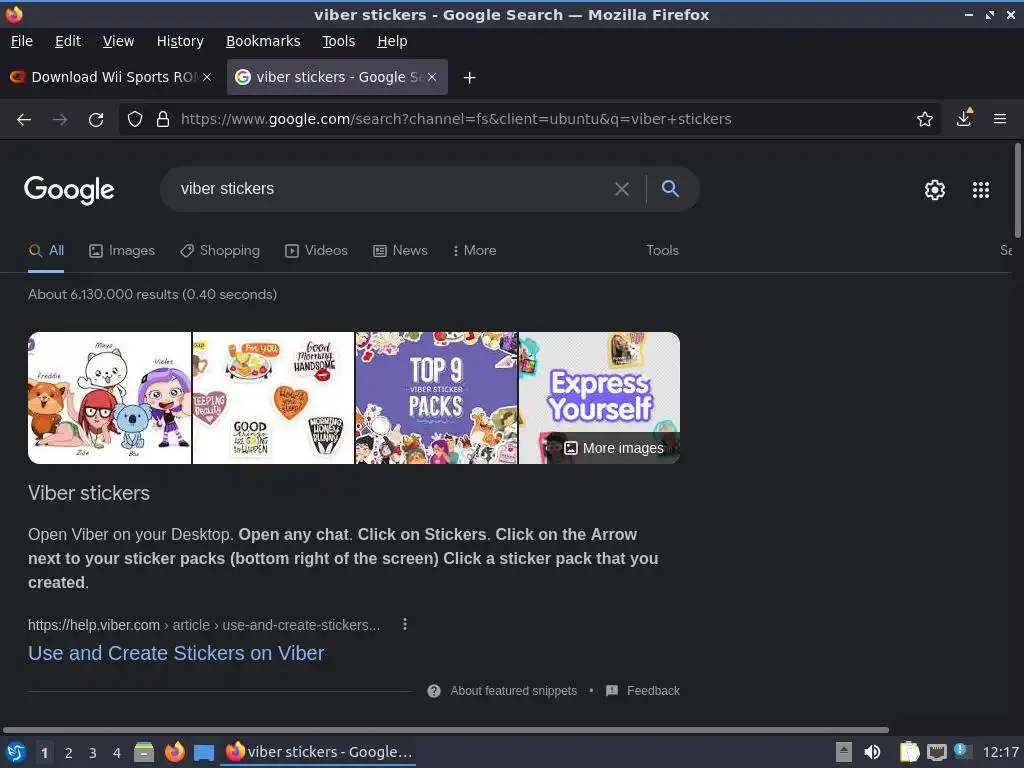This screenshot has height=768, width=1024.
Task: Close the viber stickers Google Search tab
Action: tap(432, 77)
